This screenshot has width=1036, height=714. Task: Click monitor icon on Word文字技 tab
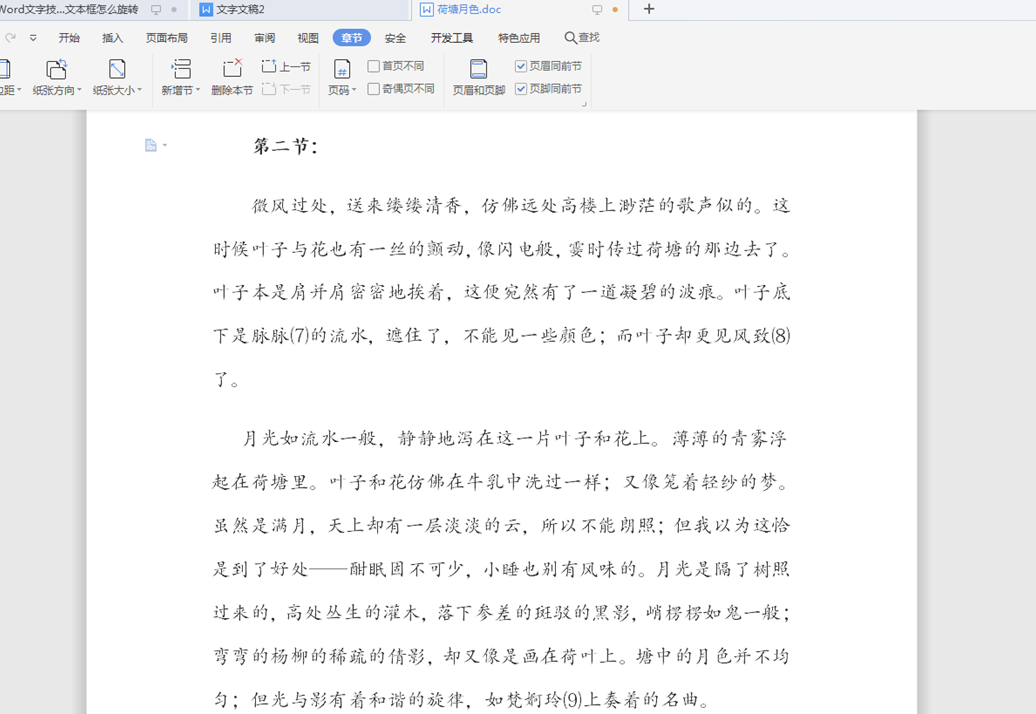156,9
